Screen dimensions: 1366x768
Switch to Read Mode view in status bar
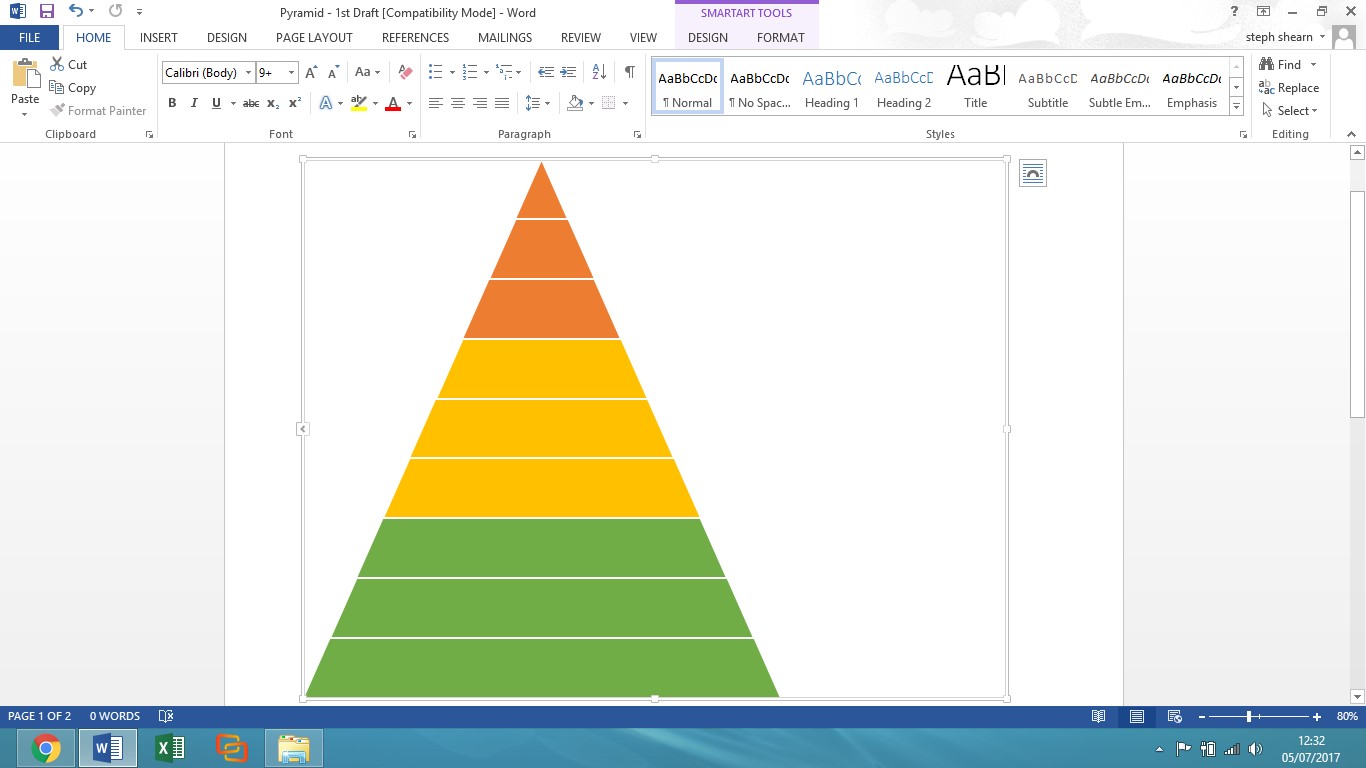(1099, 716)
